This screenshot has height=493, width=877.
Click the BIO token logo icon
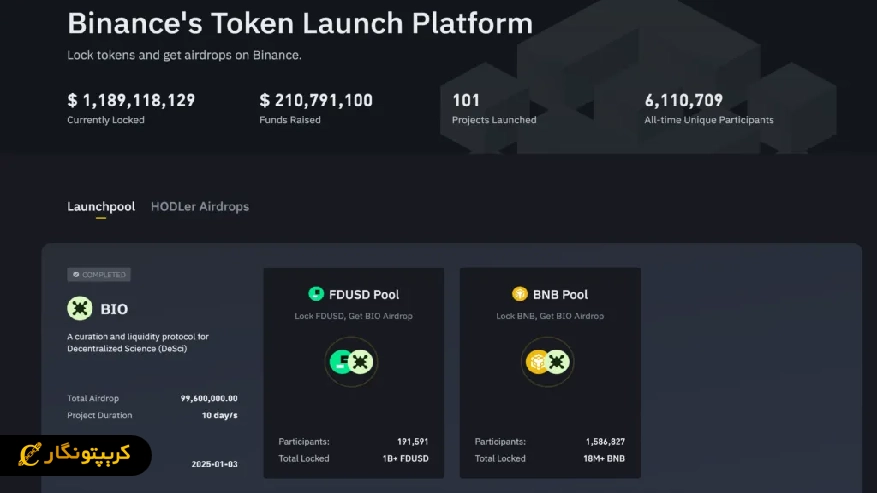80,308
